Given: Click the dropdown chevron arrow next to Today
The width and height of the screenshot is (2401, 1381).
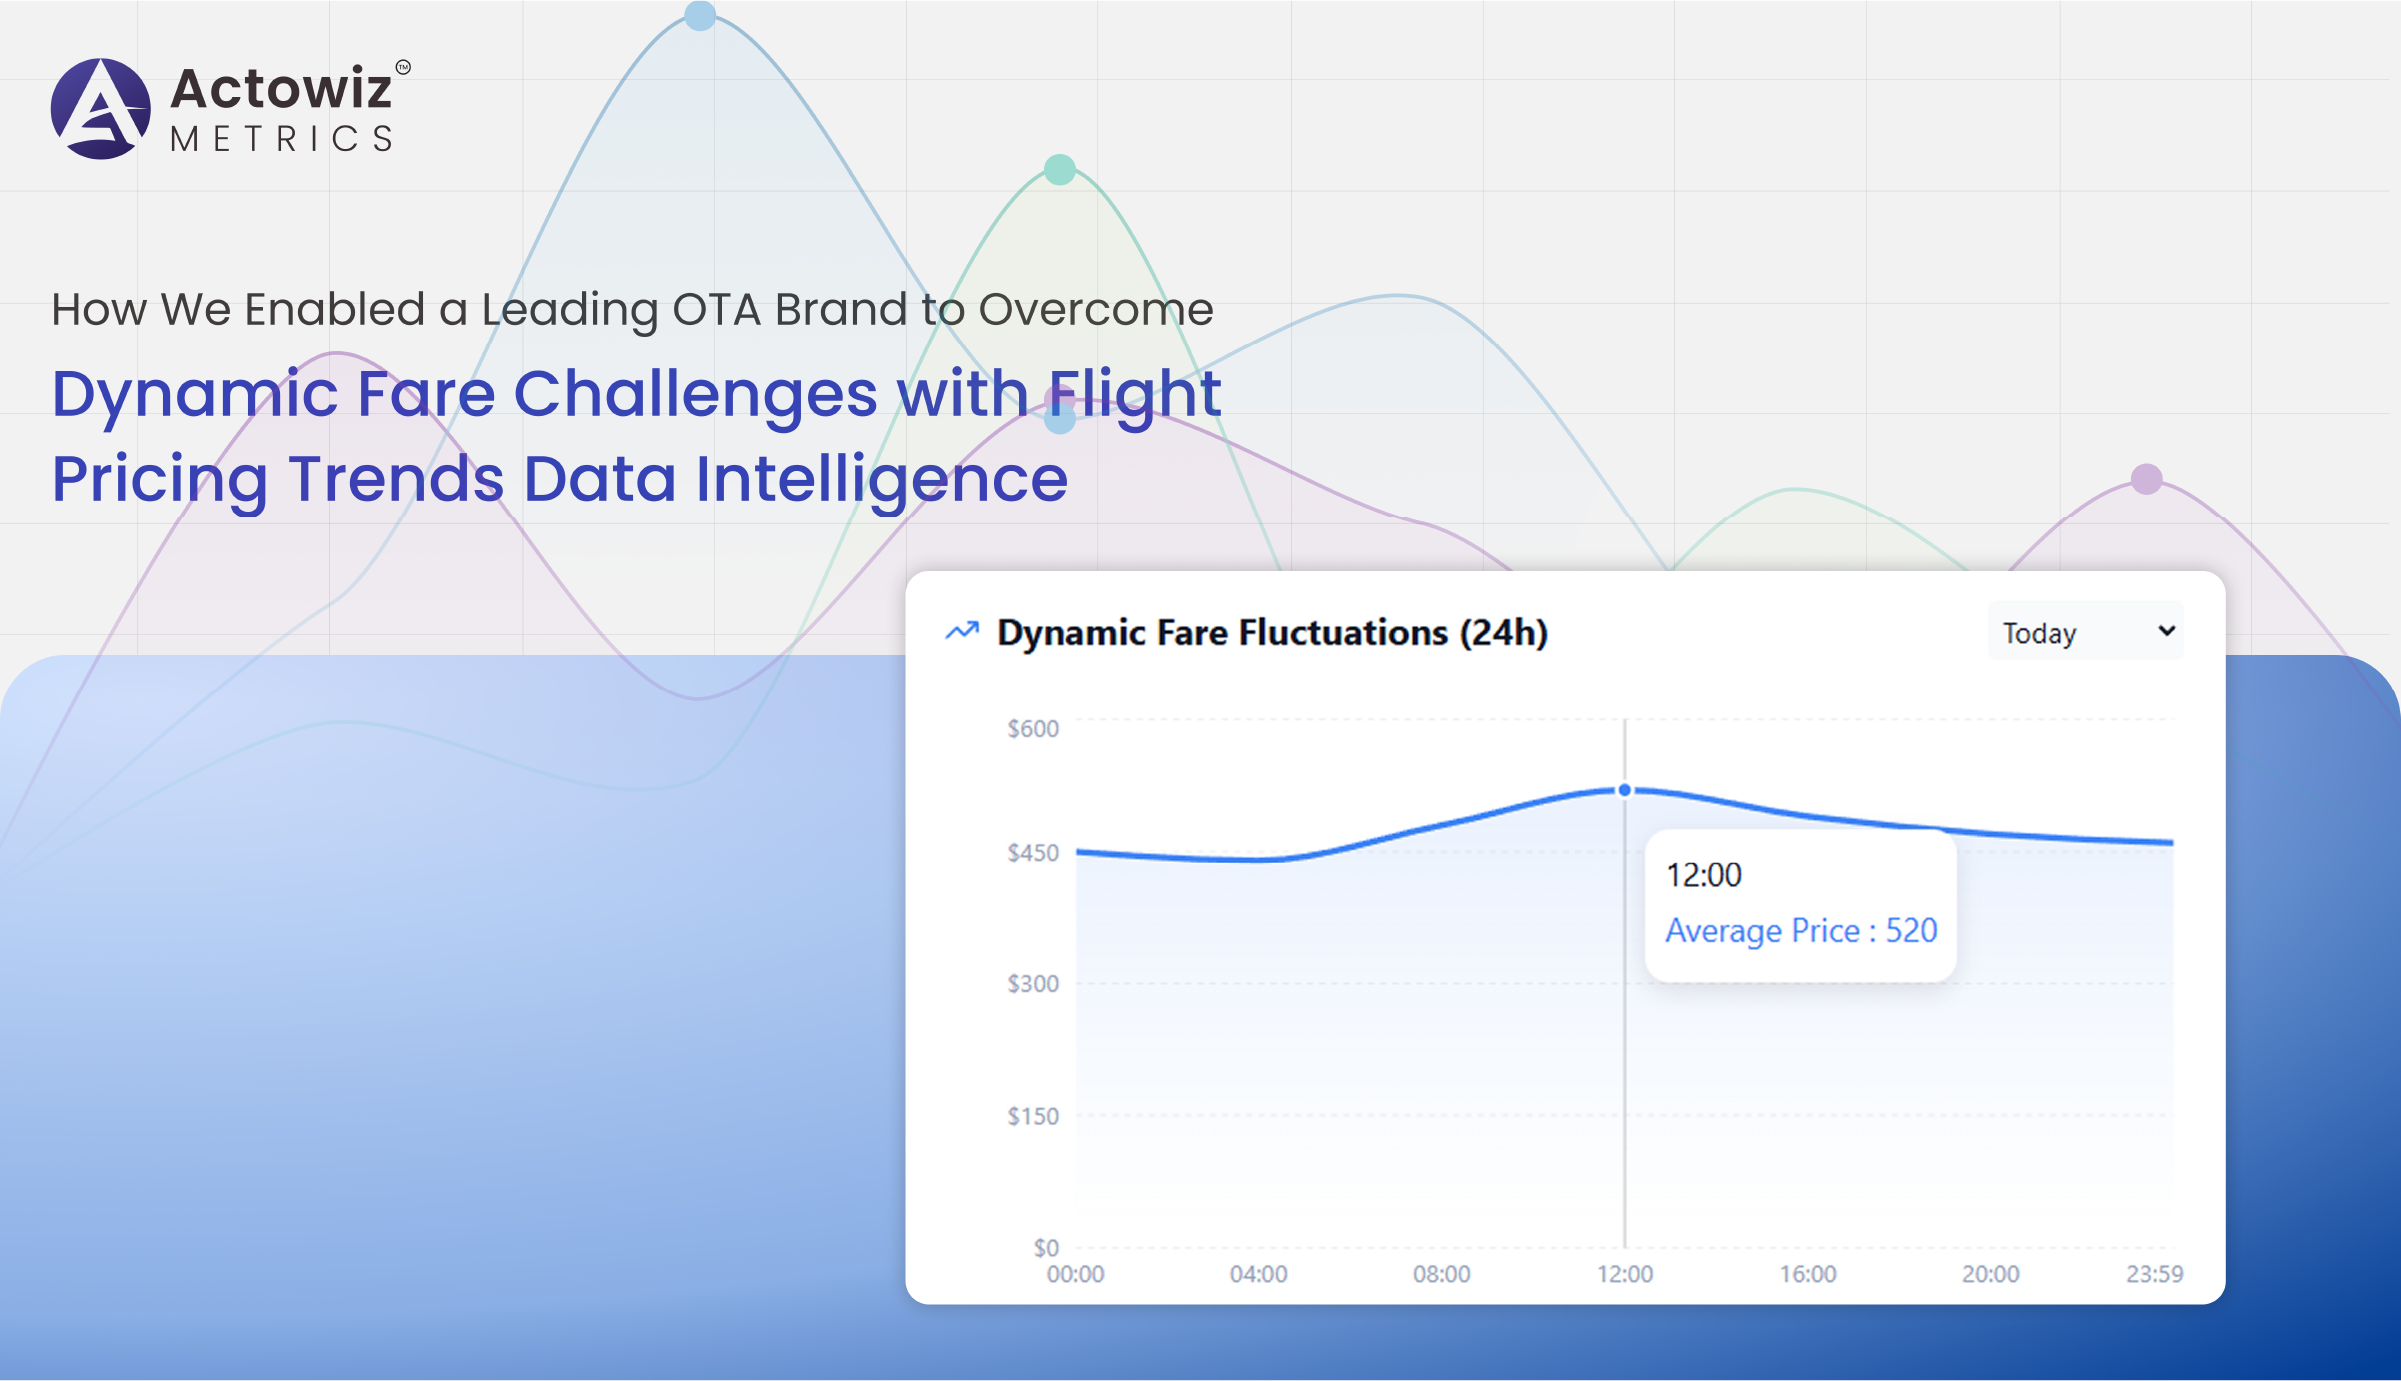Looking at the screenshot, I should (2166, 631).
